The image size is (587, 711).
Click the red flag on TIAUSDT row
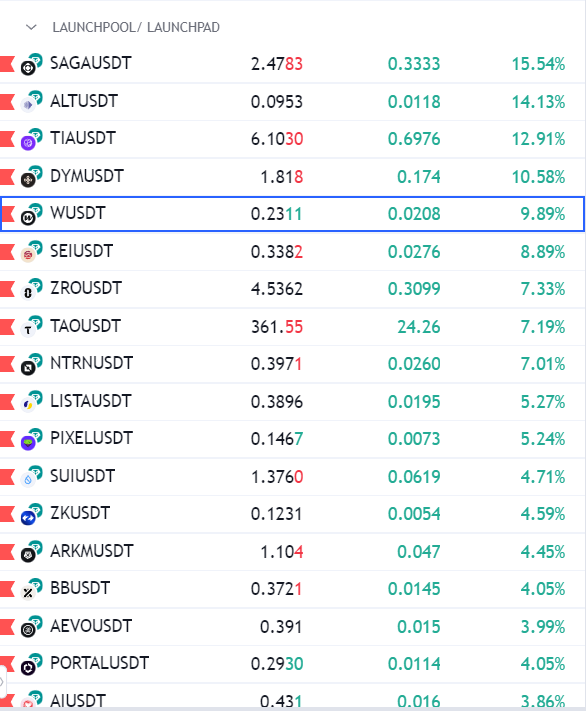click(x=7, y=139)
